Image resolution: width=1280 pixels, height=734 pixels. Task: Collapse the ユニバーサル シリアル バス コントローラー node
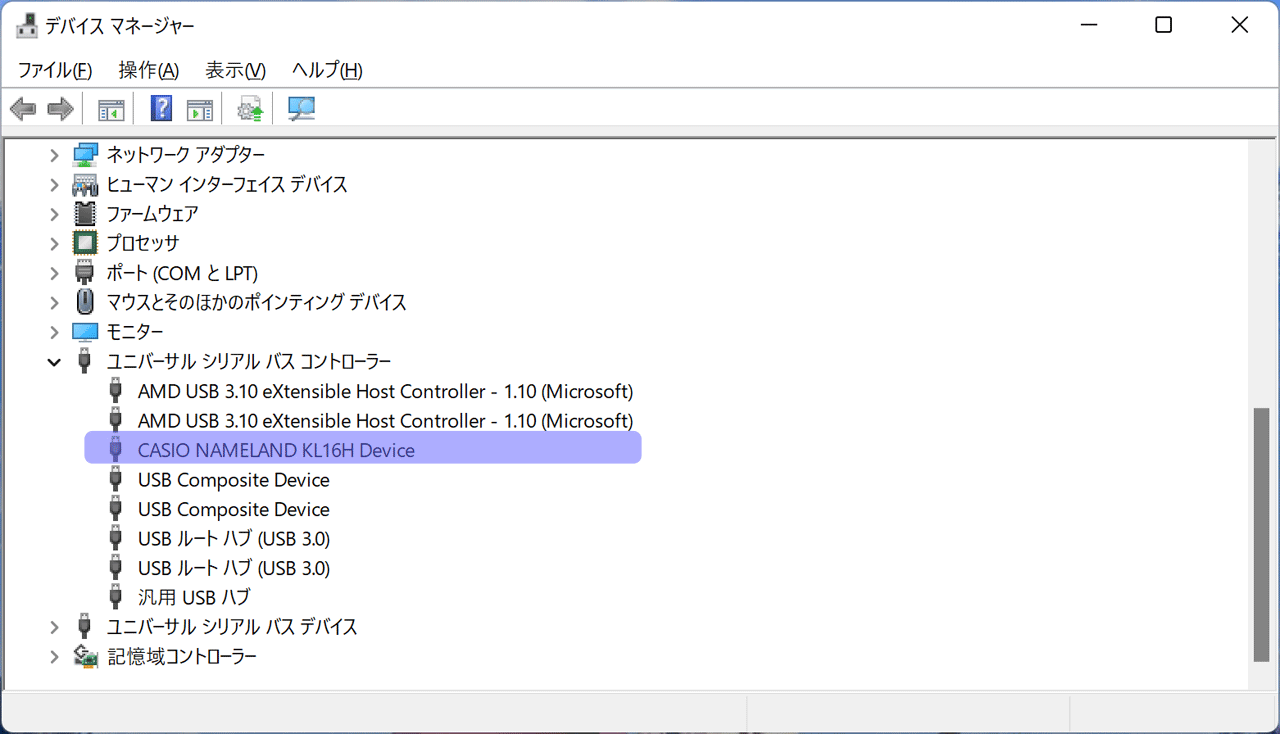55,362
